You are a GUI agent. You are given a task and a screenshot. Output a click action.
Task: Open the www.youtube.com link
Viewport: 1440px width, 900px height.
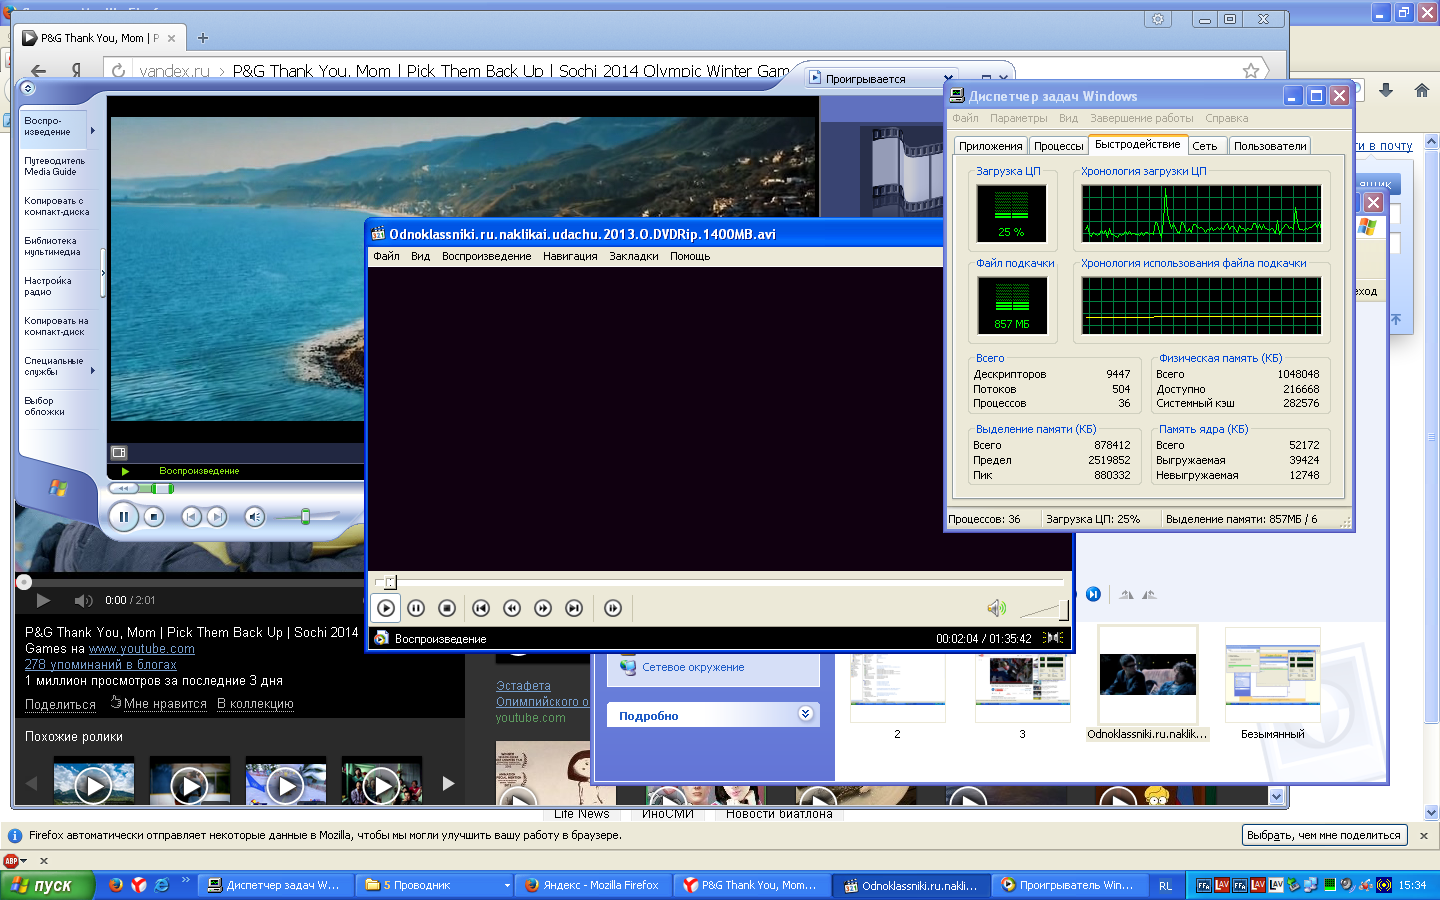pos(142,649)
